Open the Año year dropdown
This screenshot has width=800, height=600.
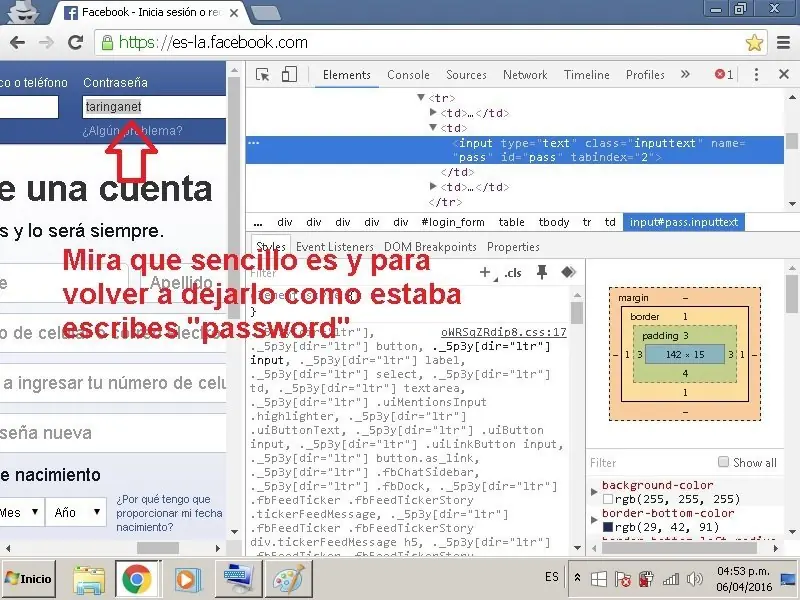tap(76, 512)
